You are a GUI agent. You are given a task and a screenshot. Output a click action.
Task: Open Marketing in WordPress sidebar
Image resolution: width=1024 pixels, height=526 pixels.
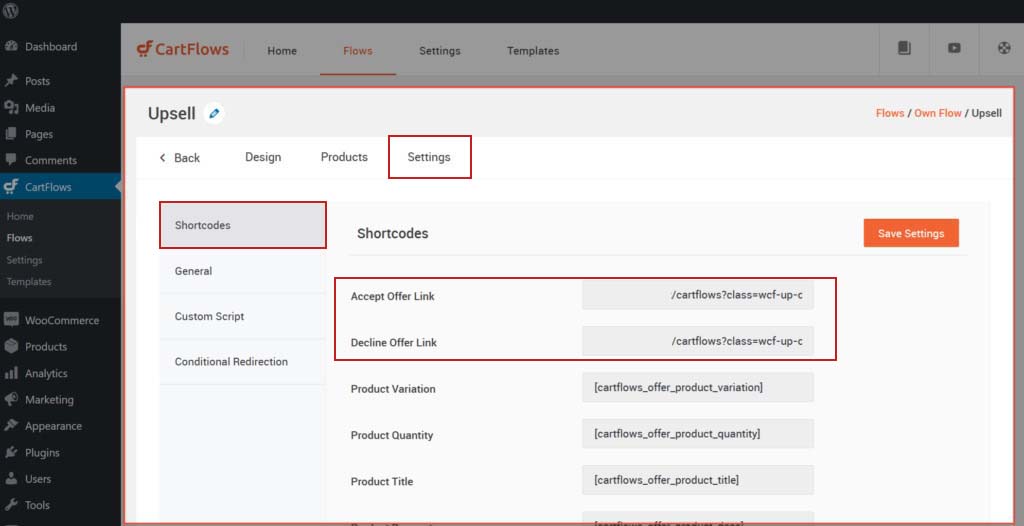coord(49,399)
